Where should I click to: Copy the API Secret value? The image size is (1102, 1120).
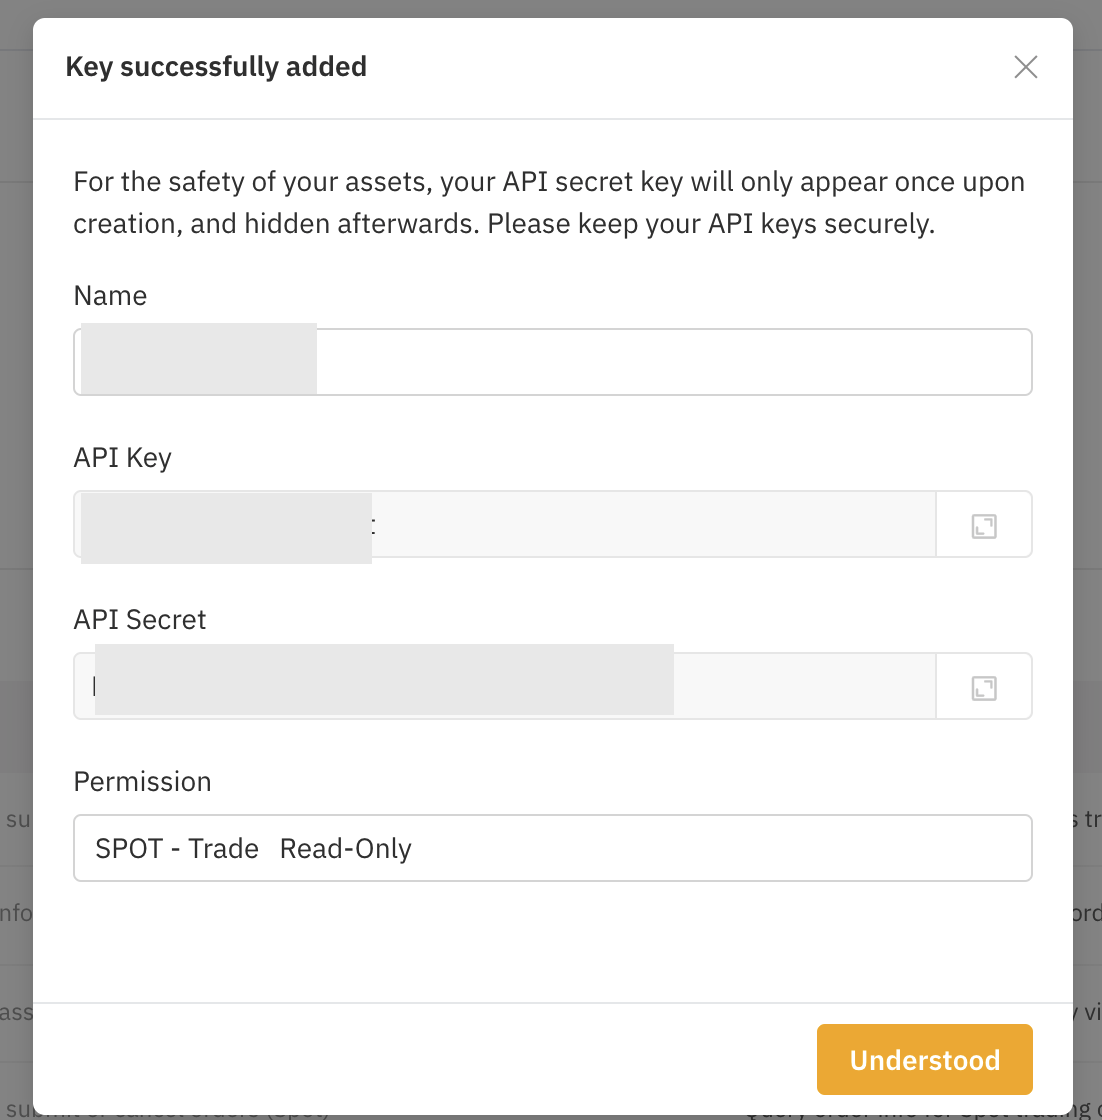pos(984,689)
